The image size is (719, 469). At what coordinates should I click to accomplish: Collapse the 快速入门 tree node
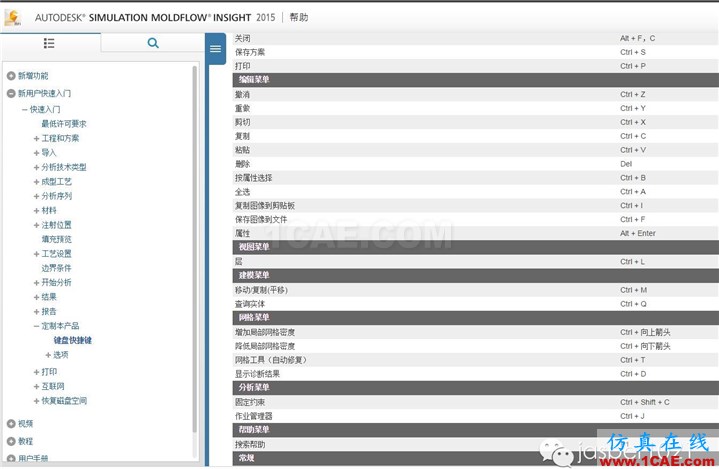click(x=25, y=110)
